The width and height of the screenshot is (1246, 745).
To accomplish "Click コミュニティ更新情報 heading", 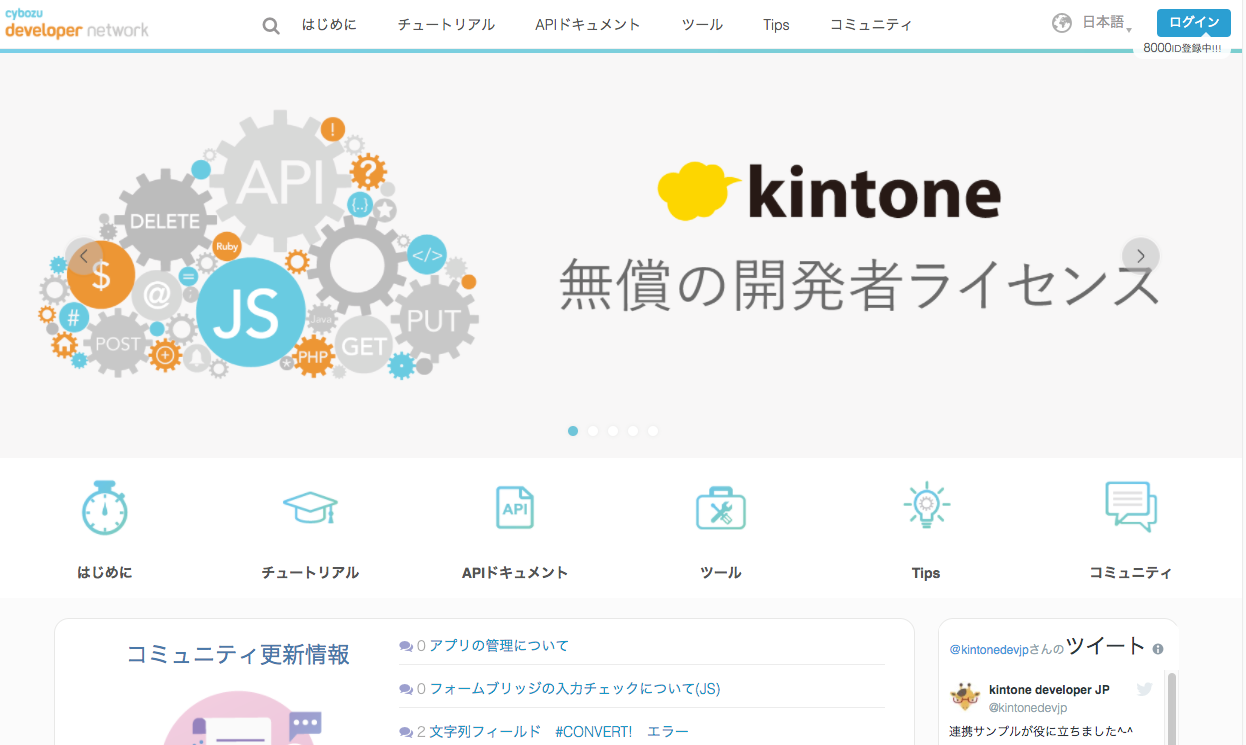I will (238, 655).
